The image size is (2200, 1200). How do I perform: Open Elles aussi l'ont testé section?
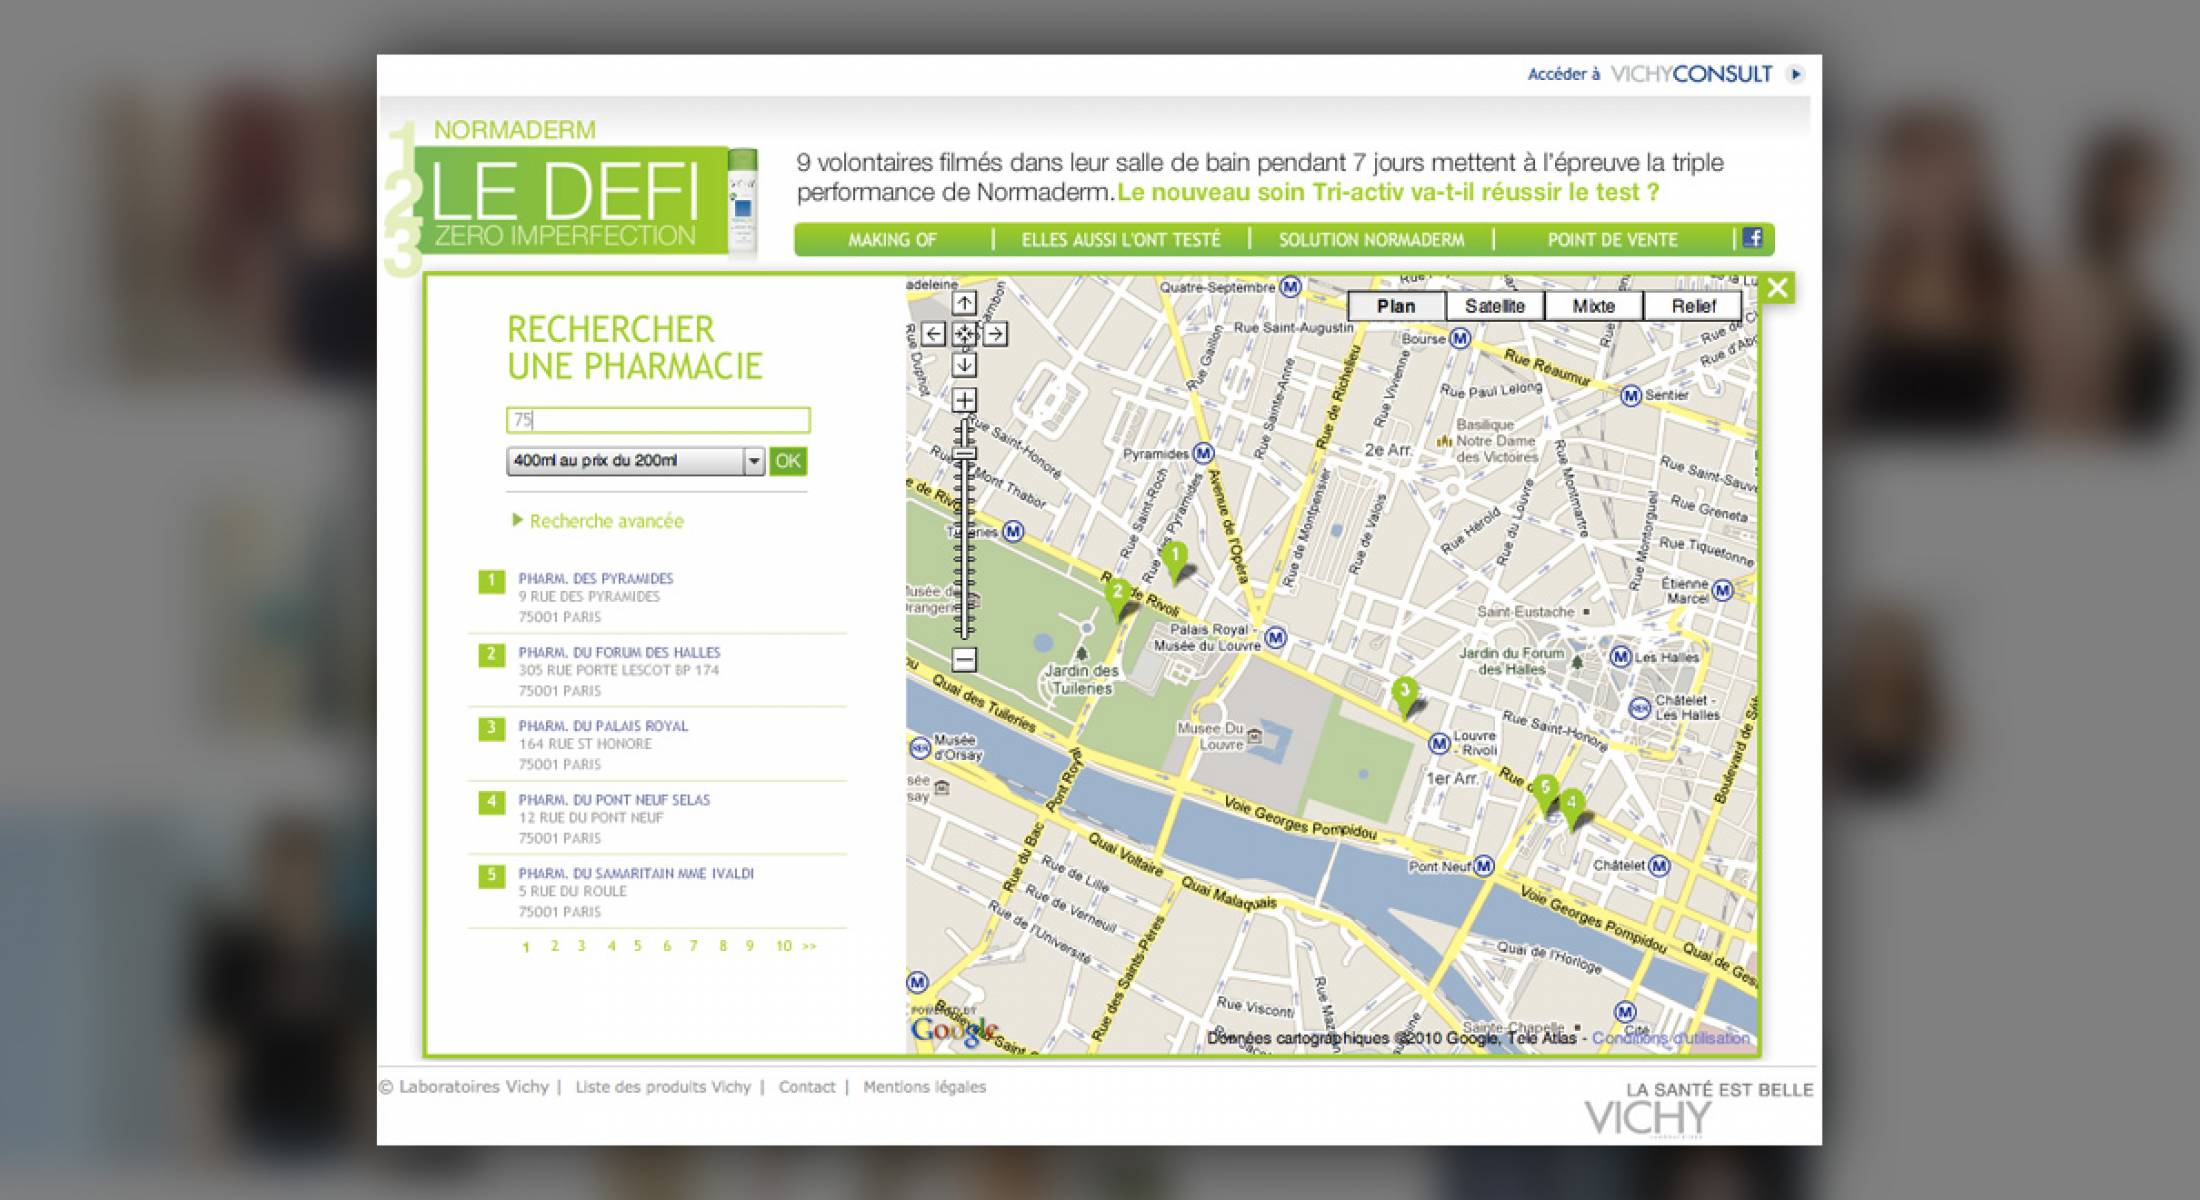(1121, 240)
